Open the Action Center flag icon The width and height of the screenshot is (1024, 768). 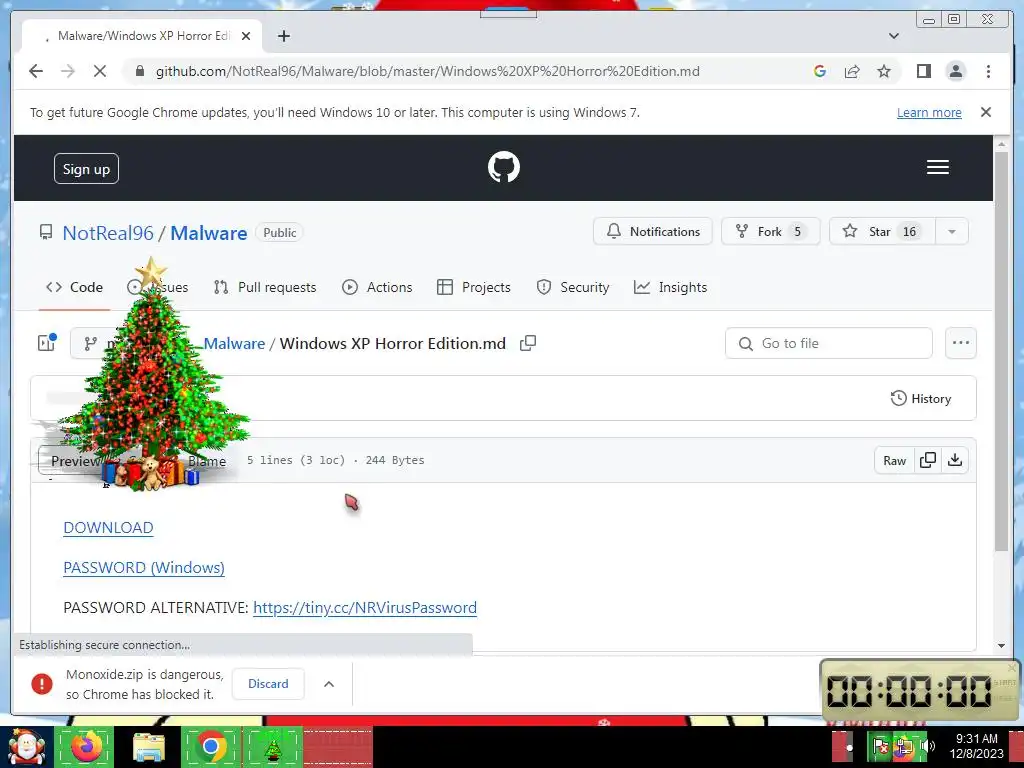pyautogui.click(x=880, y=746)
